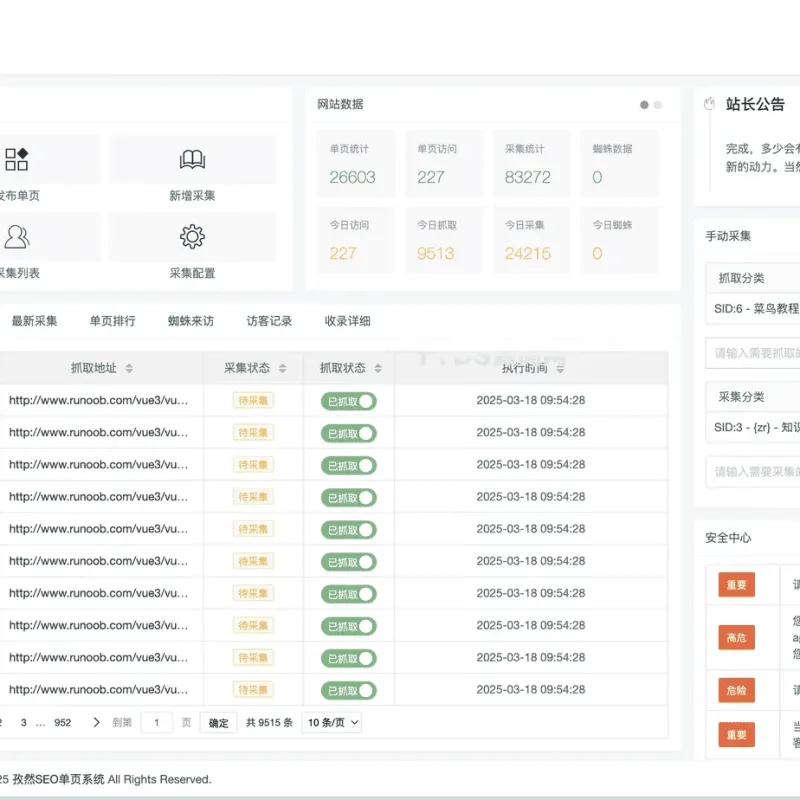Click the 单页统计 26603 stat card
The height and width of the screenshot is (800, 800).
pyautogui.click(x=356, y=164)
